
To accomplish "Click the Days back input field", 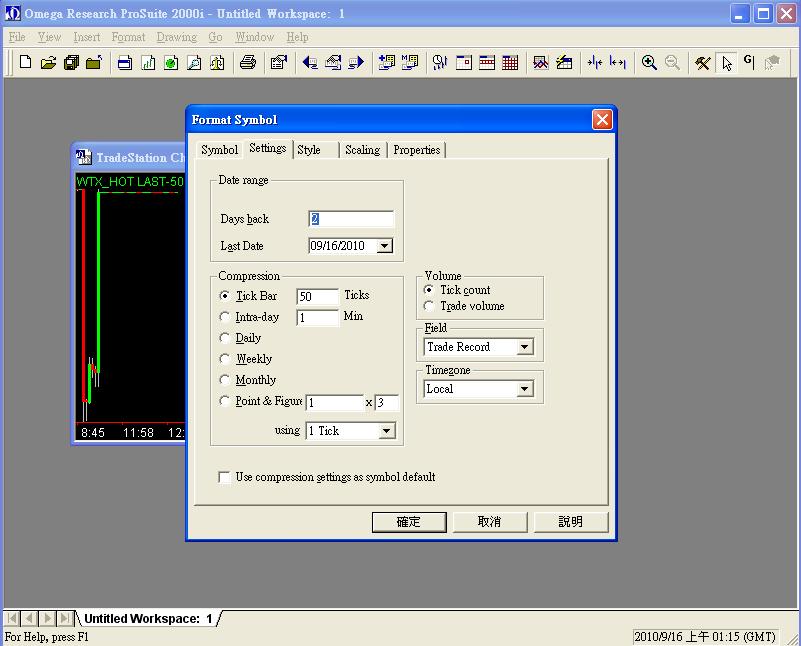I will pyautogui.click(x=351, y=219).
